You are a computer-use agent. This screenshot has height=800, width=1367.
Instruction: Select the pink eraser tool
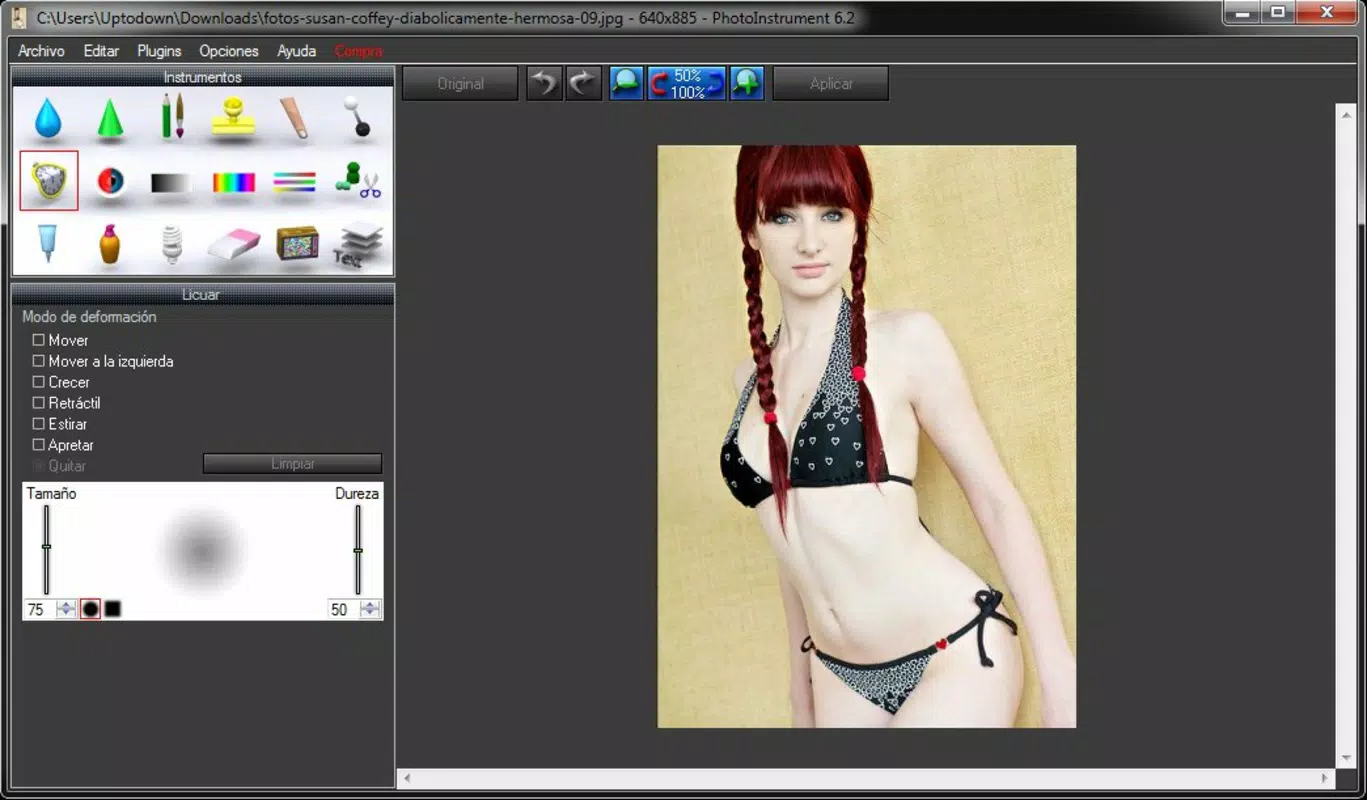pyautogui.click(x=234, y=244)
